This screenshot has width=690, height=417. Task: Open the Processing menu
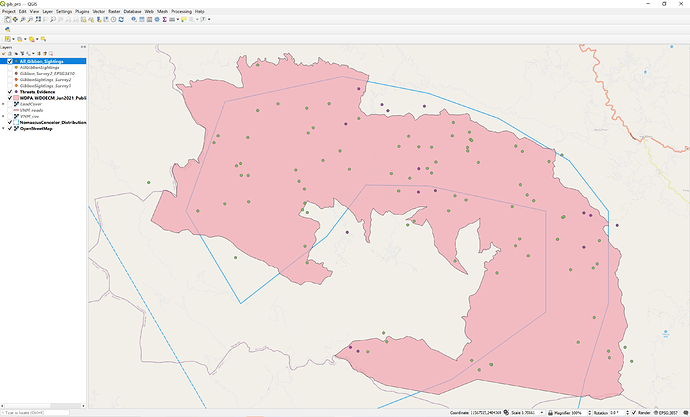click(181, 11)
